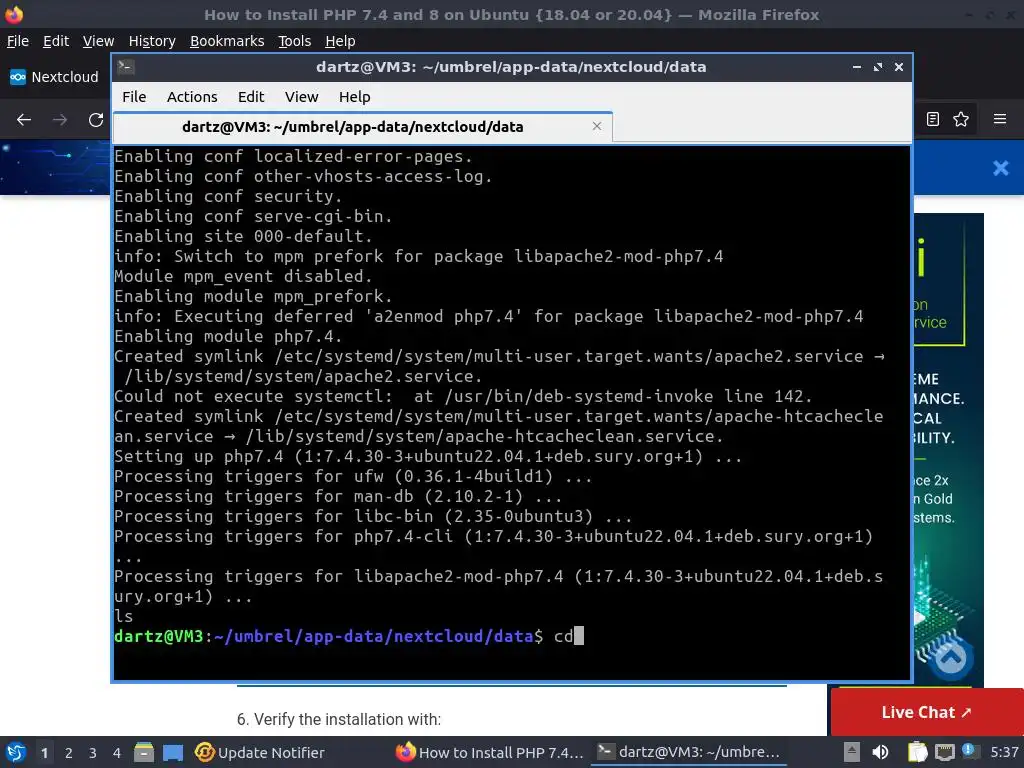Click line 'Processing triggers for man-db'
The height and width of the screenshot is (768, 1024).
338,496
